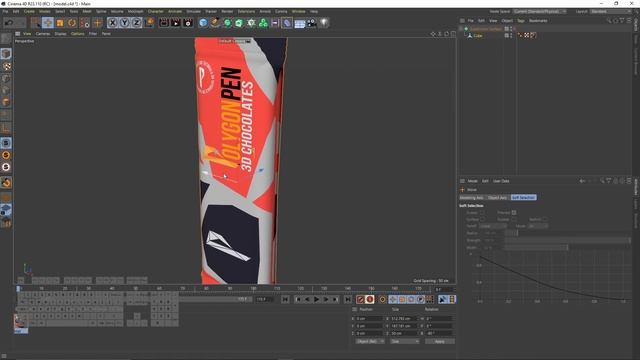The width and height of the screenshot is (640, 360).
Task: Click Render View clapperboard icon
Action: 164,23
